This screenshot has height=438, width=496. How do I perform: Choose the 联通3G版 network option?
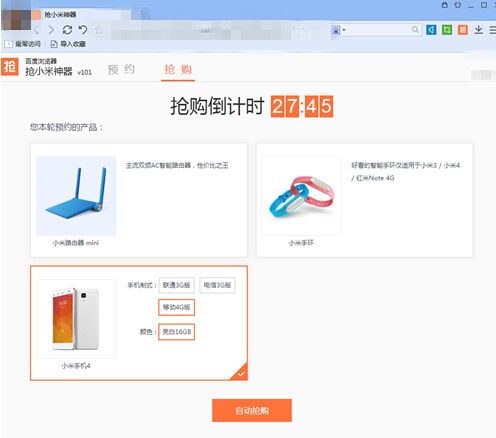coord(177,285)
